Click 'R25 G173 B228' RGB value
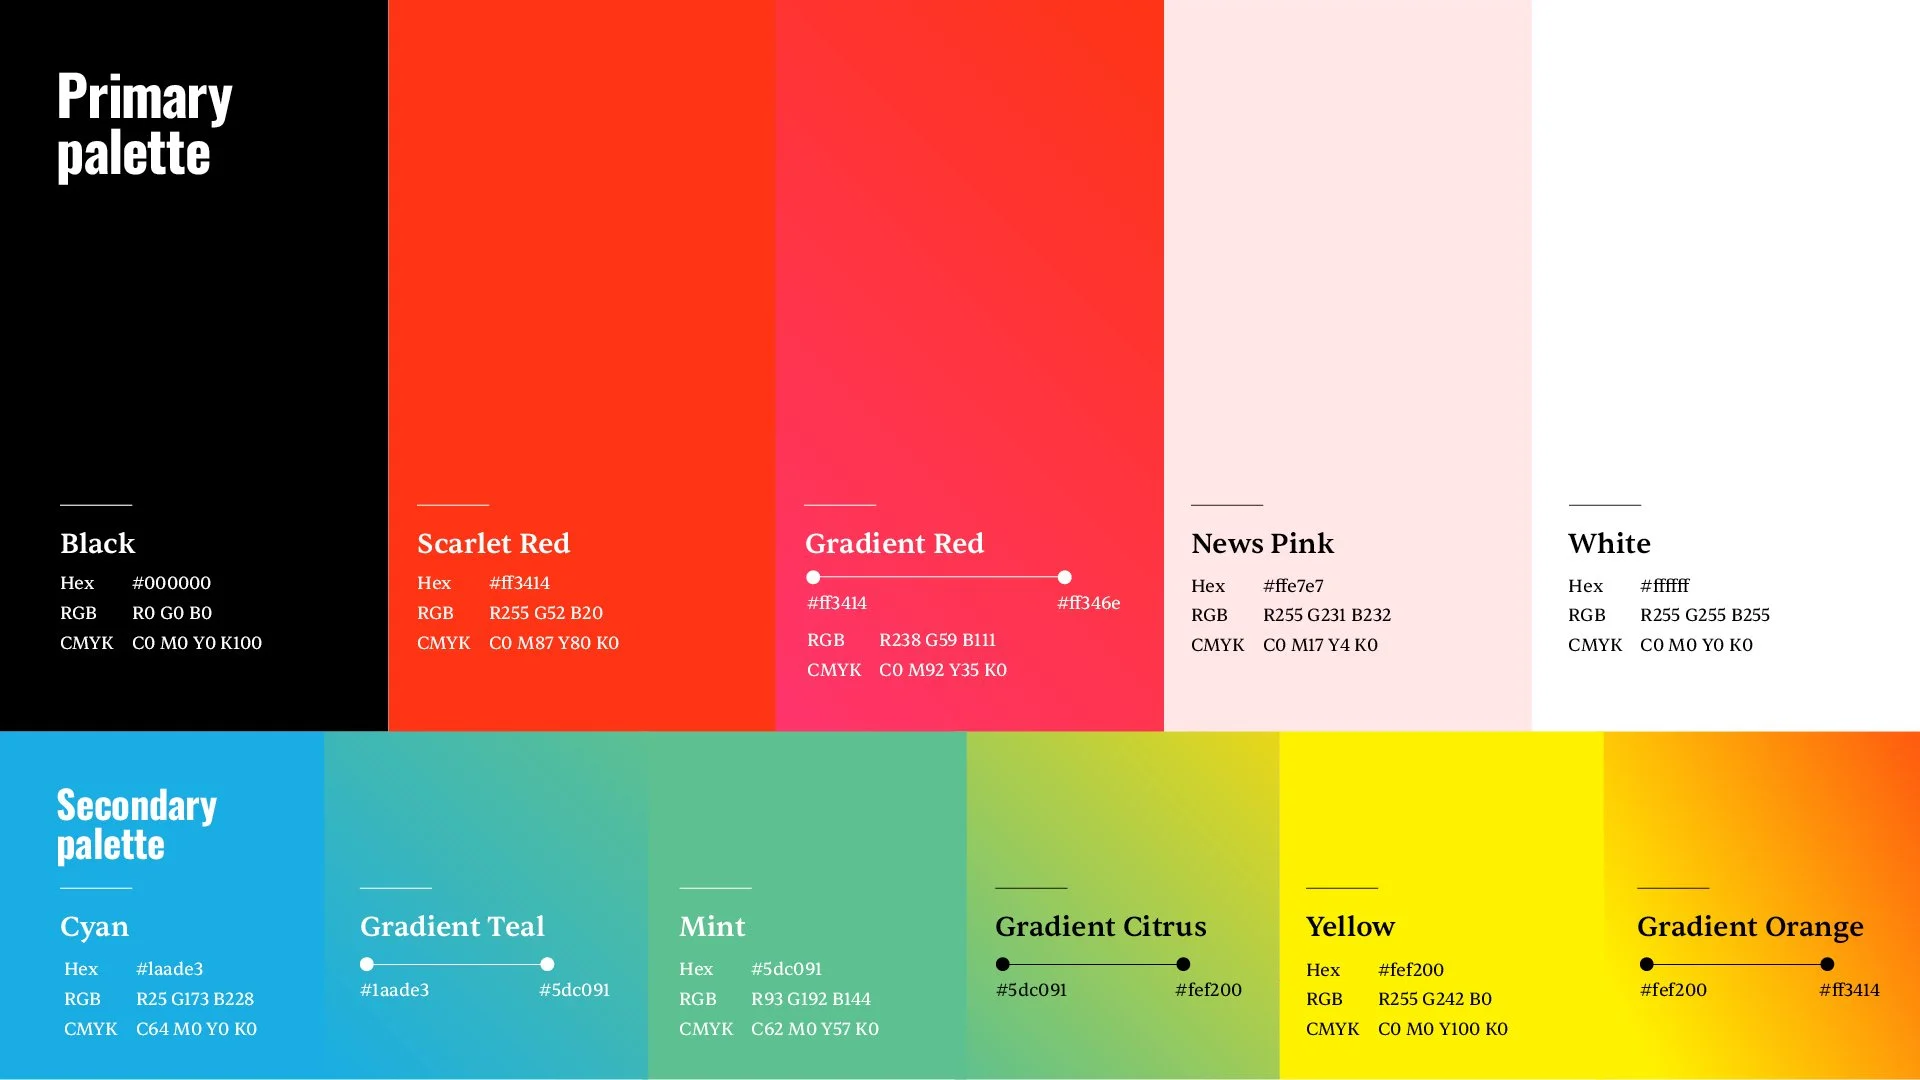 [195, 999]
